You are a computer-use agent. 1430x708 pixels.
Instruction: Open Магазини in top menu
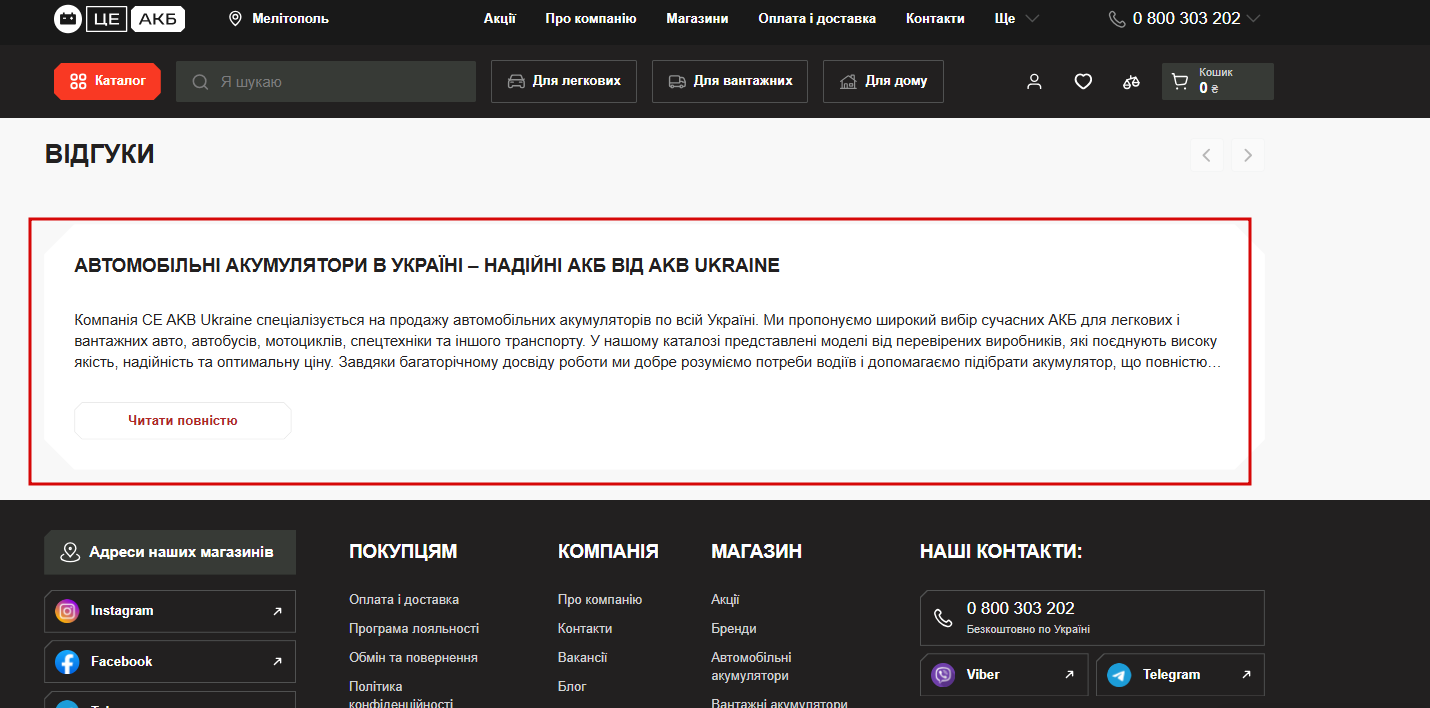(x=697, y=19)
